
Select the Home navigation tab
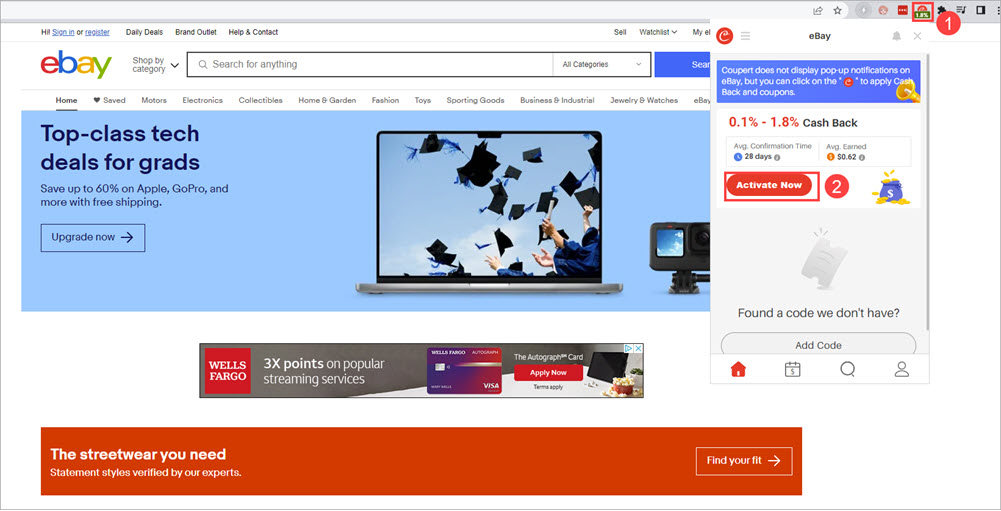click(66, 100)
